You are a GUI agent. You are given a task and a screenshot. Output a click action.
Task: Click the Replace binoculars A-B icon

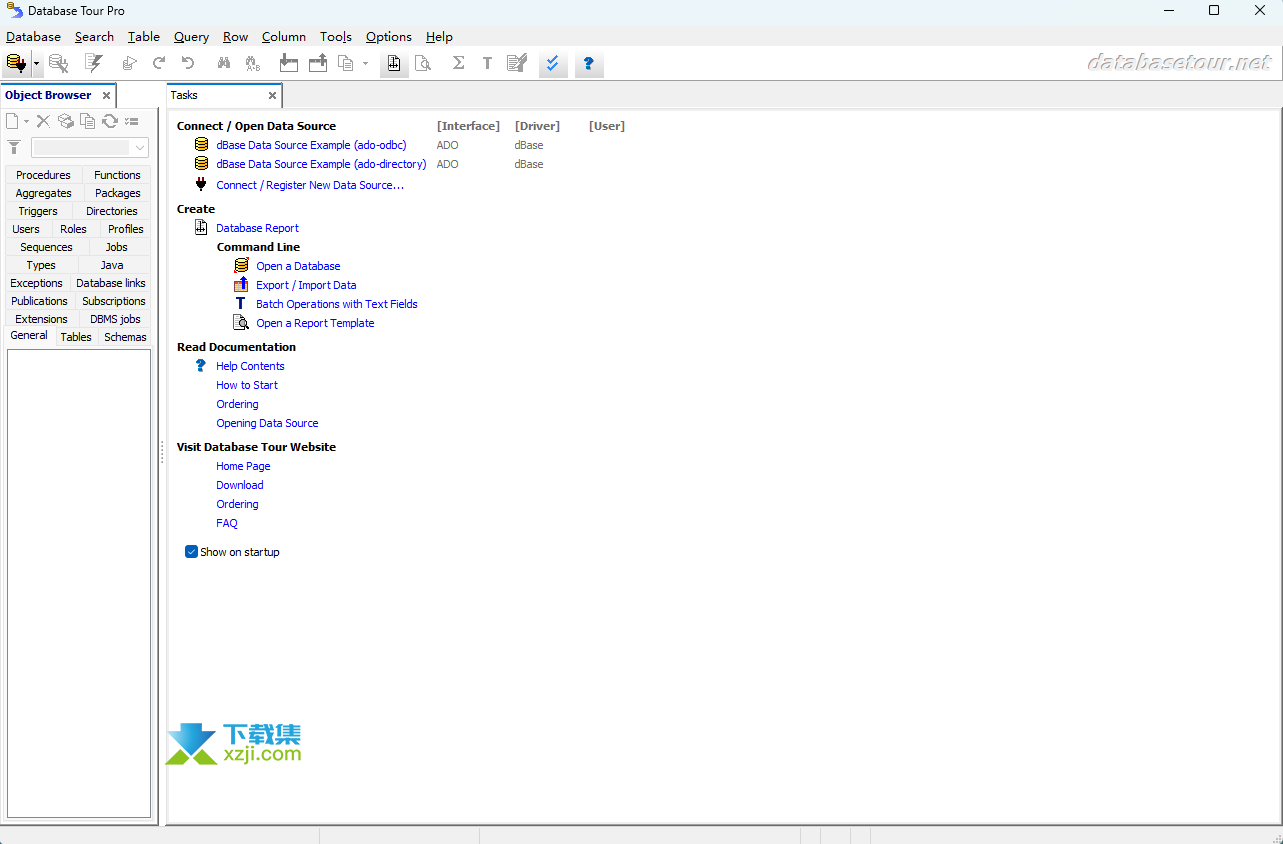[253, 64]
